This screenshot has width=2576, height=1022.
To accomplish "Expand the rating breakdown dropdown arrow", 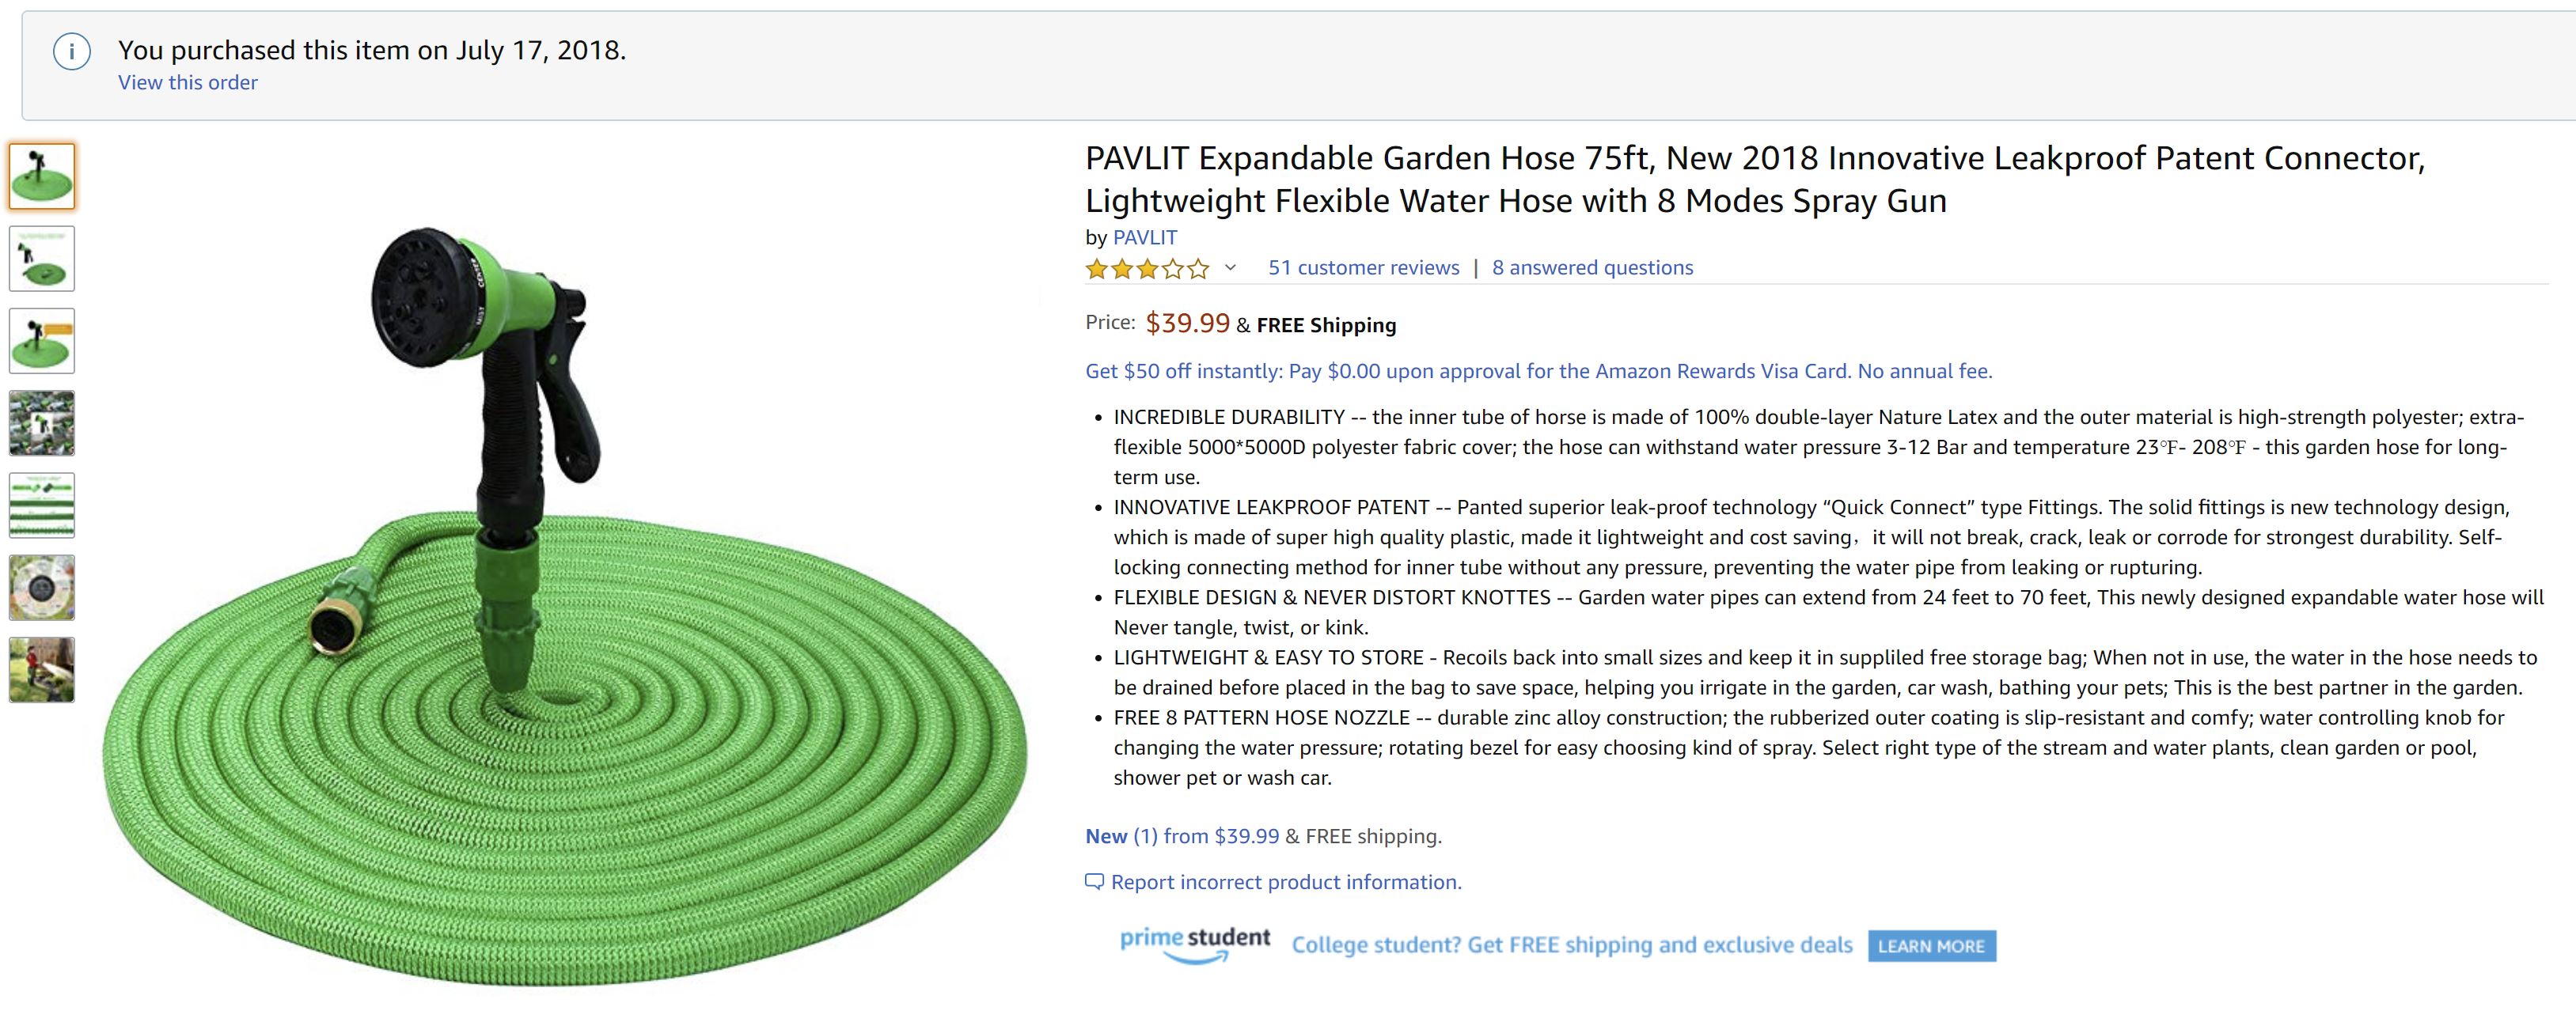I will point(1230,268).
